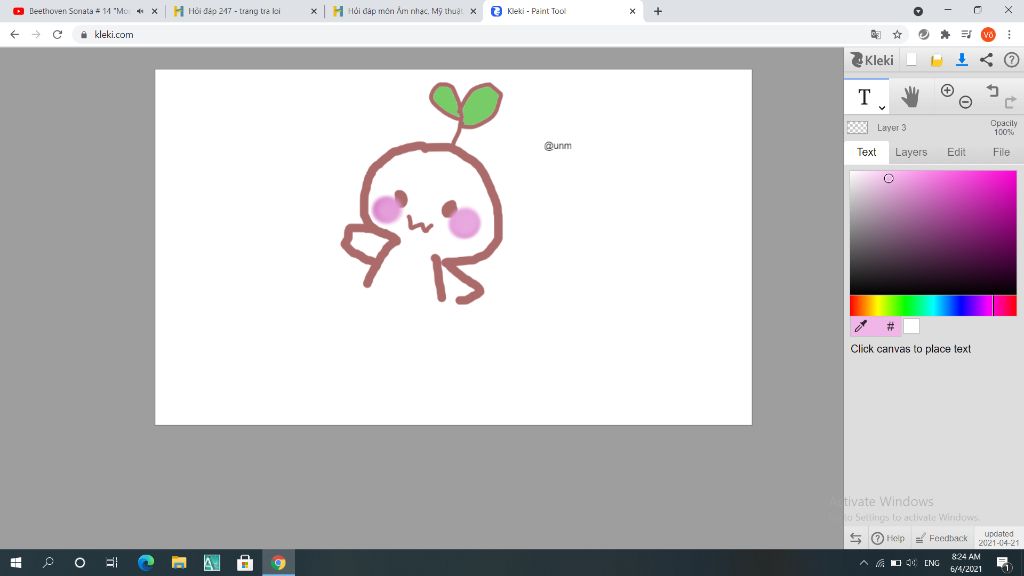Select the Hand pan tool
The width and height of the screenshot is (1024, 576).
910,97
